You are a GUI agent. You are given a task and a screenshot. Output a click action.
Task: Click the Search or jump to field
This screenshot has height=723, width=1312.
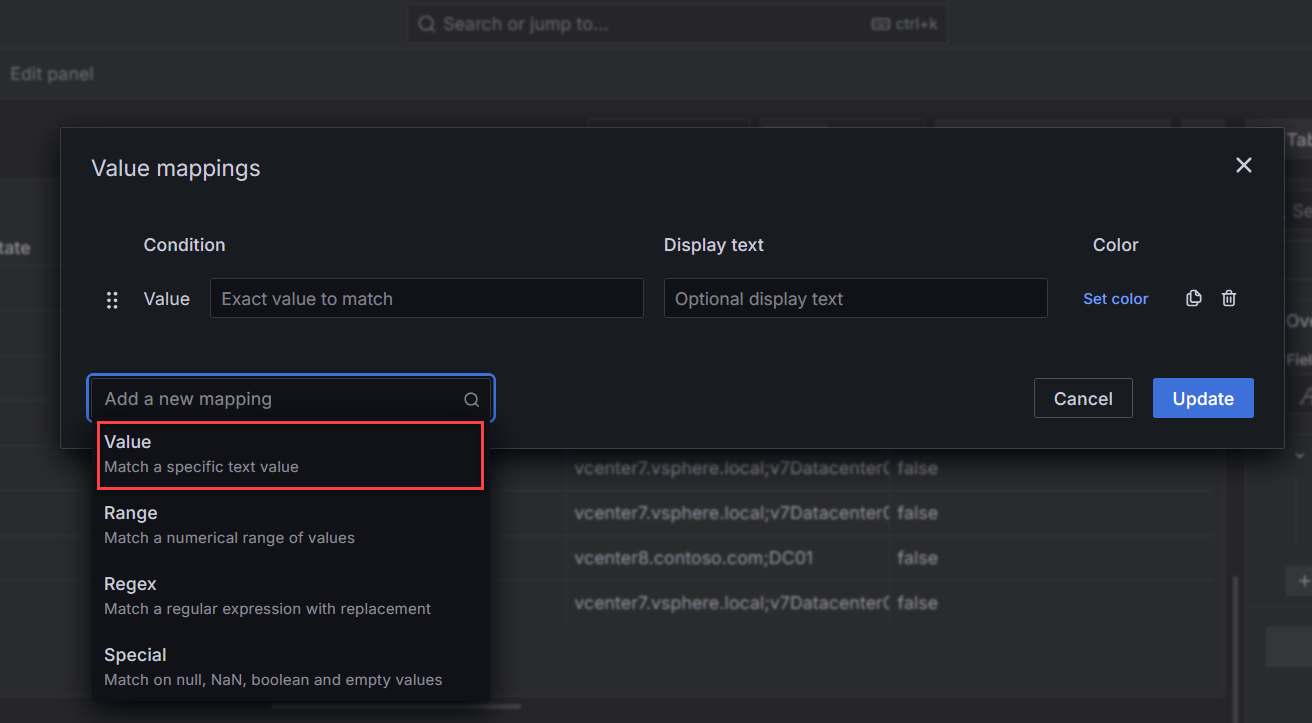pos(640,24)
